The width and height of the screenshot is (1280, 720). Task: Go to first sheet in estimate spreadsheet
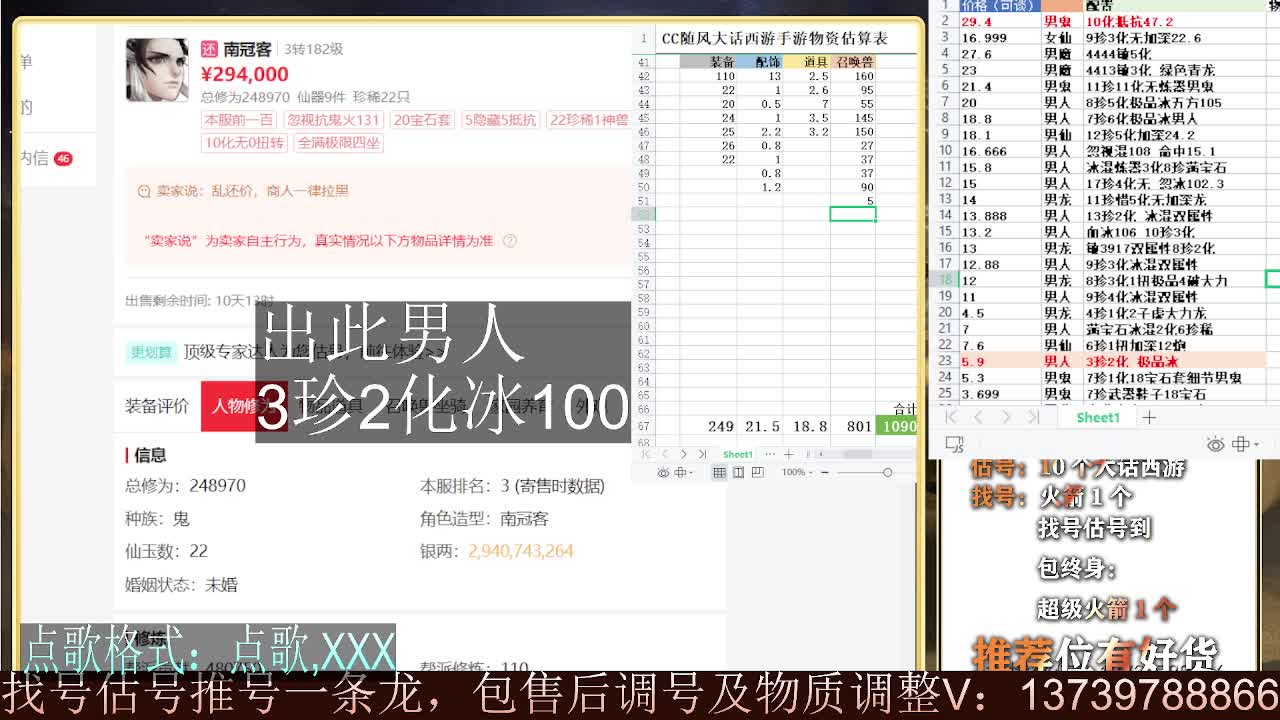[x=647, y=454]
